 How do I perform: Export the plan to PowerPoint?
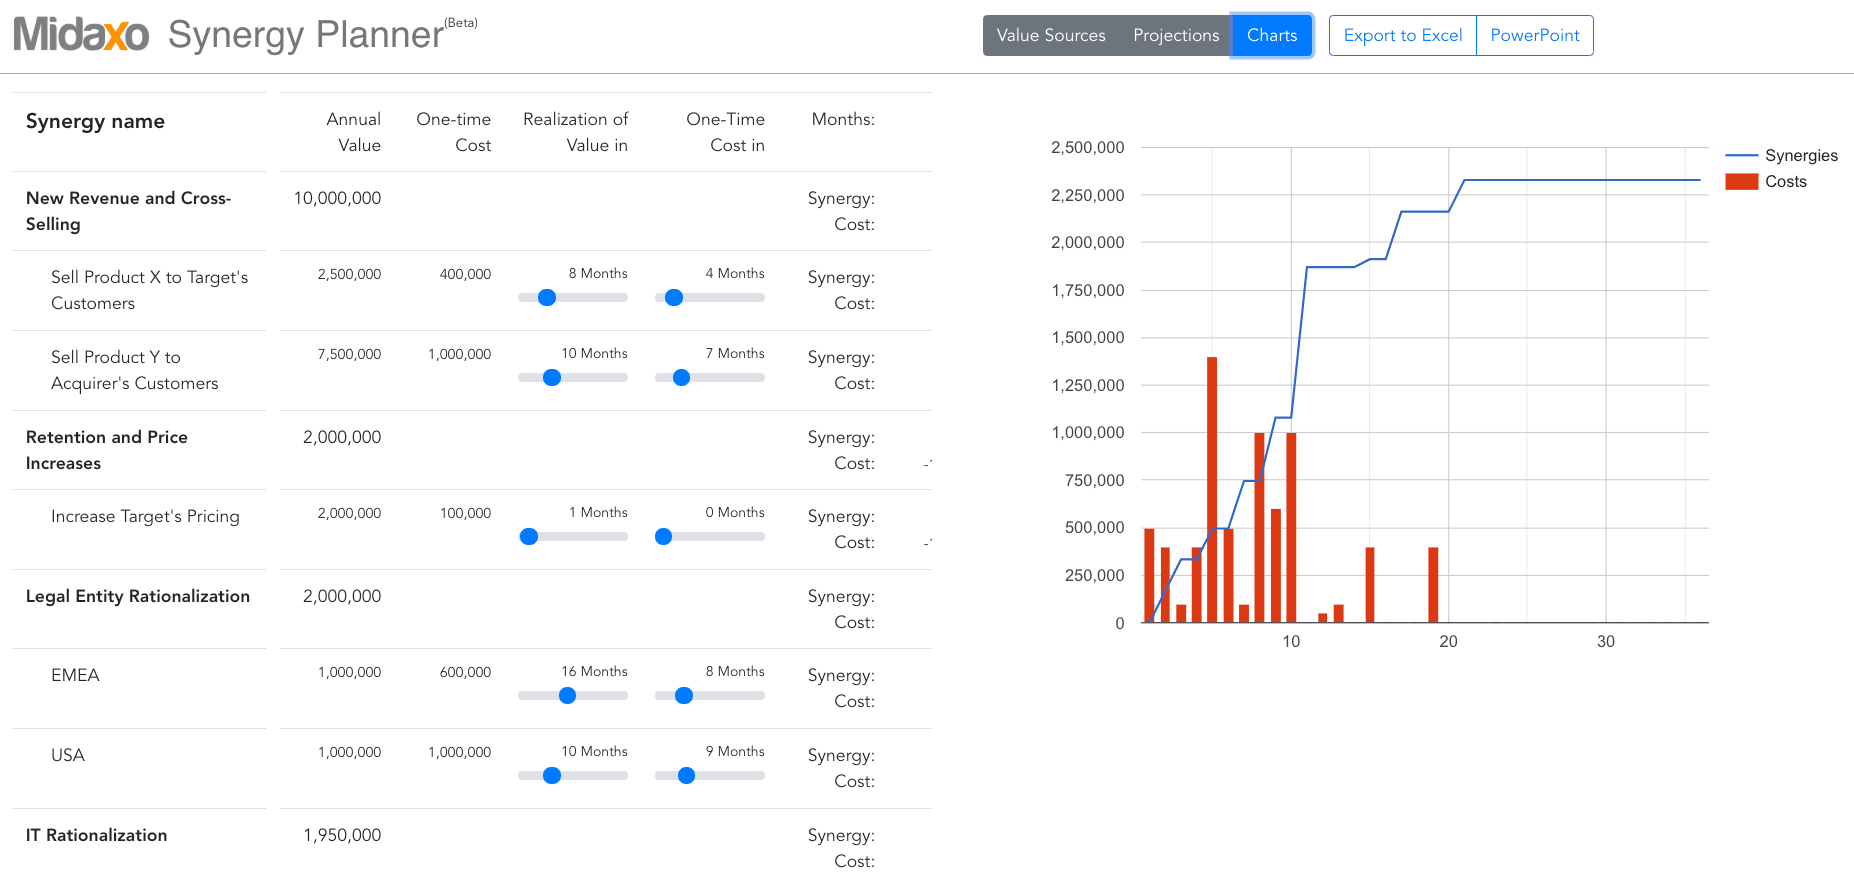[x=1534, y=35]
